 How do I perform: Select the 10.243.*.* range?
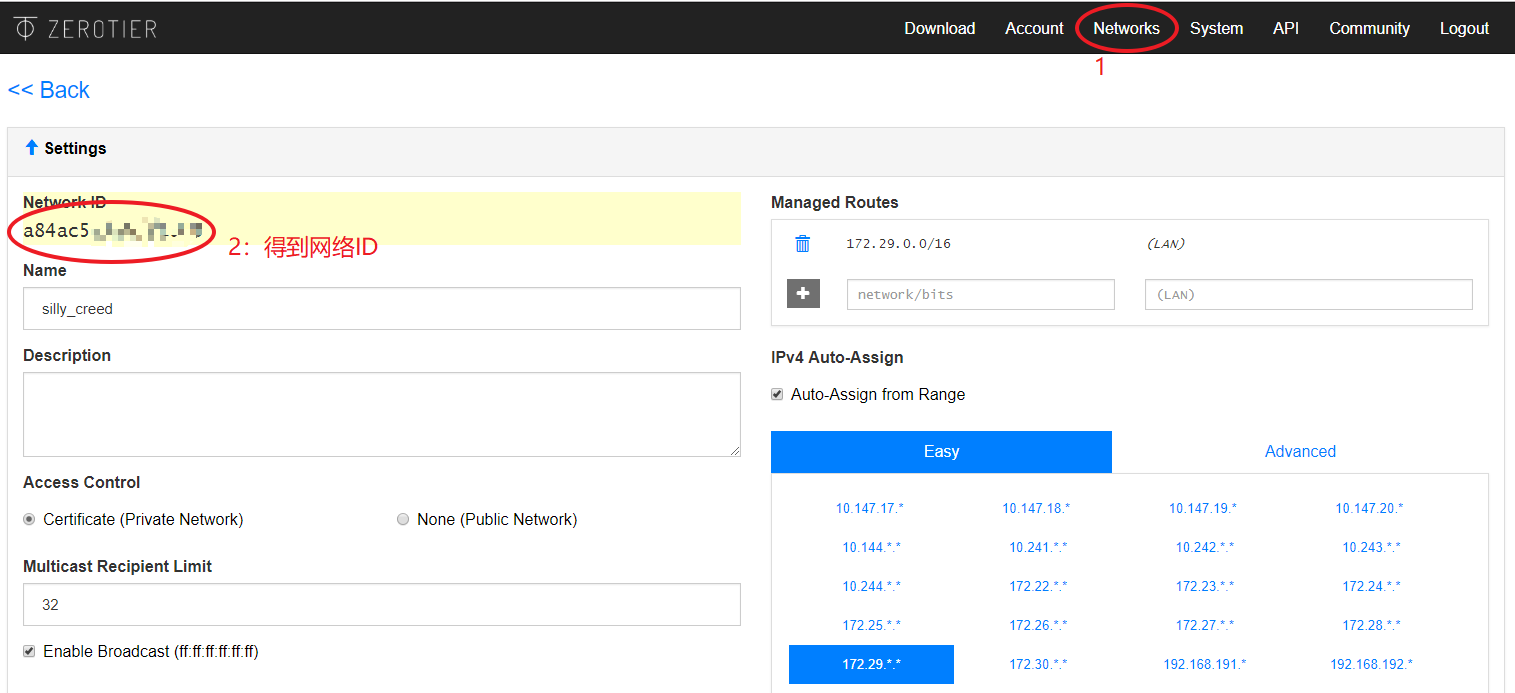[1371, 547]
